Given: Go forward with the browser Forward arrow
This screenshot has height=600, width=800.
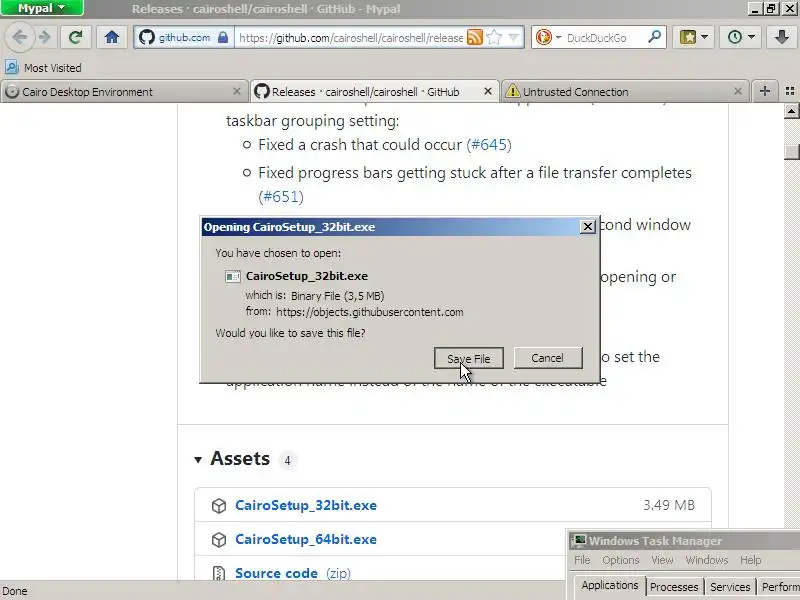Looking at the screenshot, I should (45, 37).
